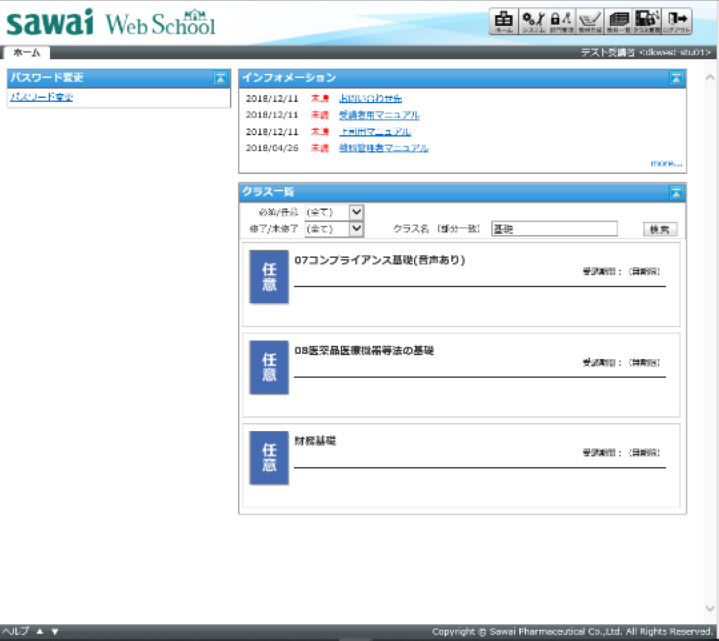Click the pencil and notepad toolbar icon
This screenshot has width=719, height=641.
pyautogui.click(x=591, y=21)
